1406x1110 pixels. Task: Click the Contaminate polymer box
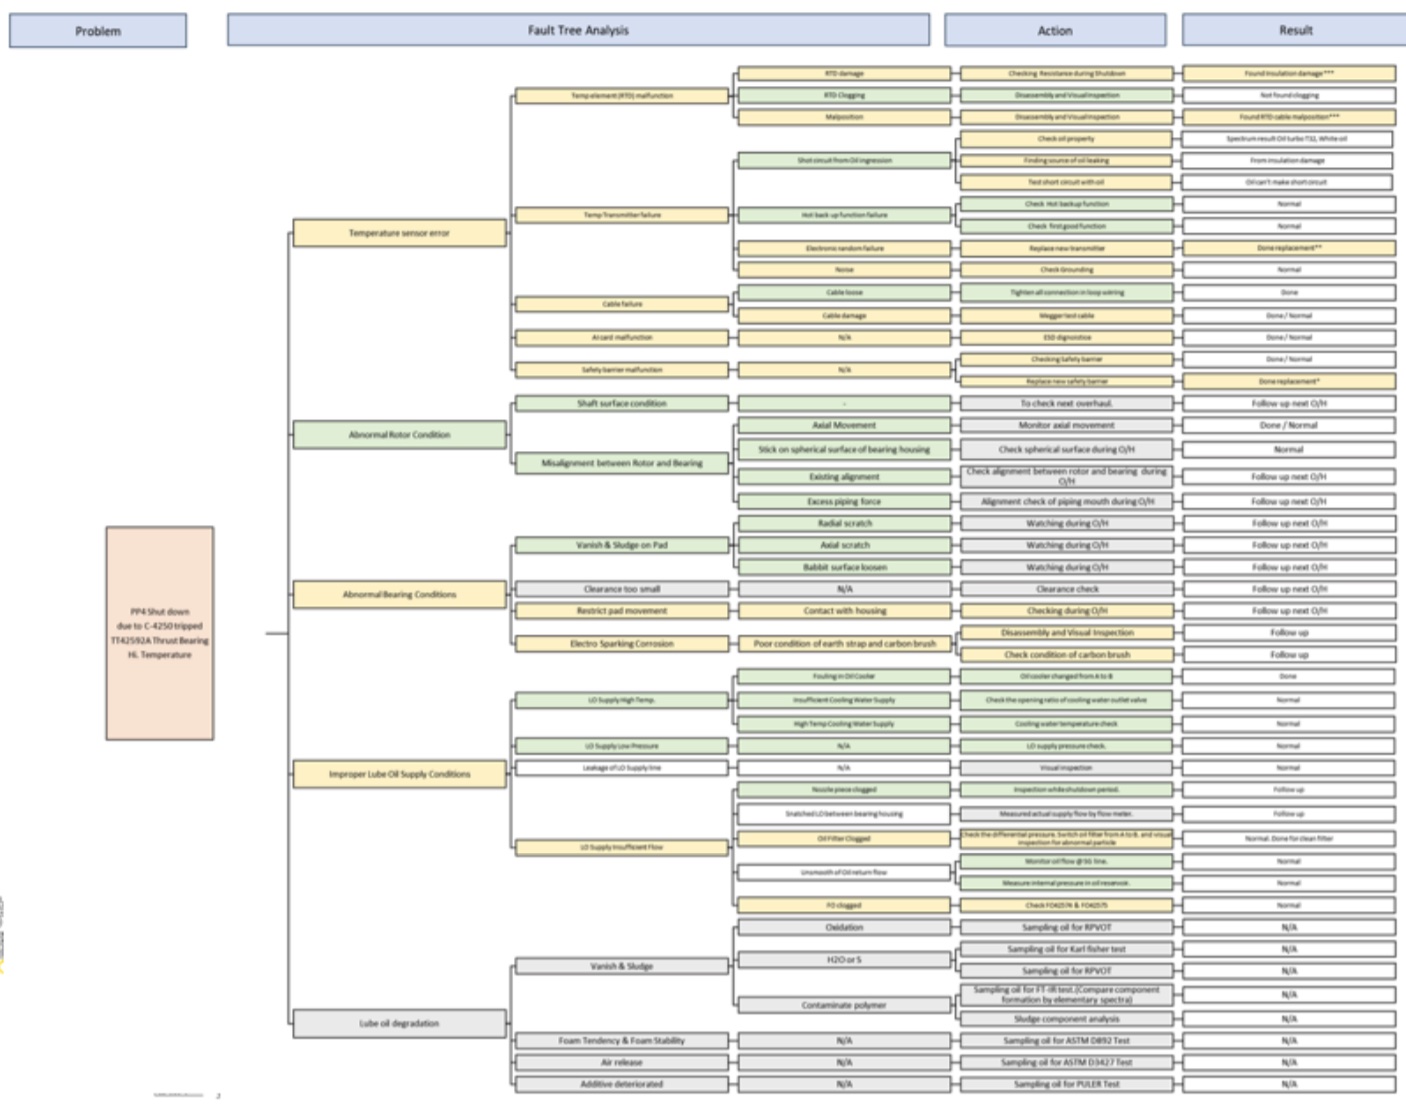844,1005
